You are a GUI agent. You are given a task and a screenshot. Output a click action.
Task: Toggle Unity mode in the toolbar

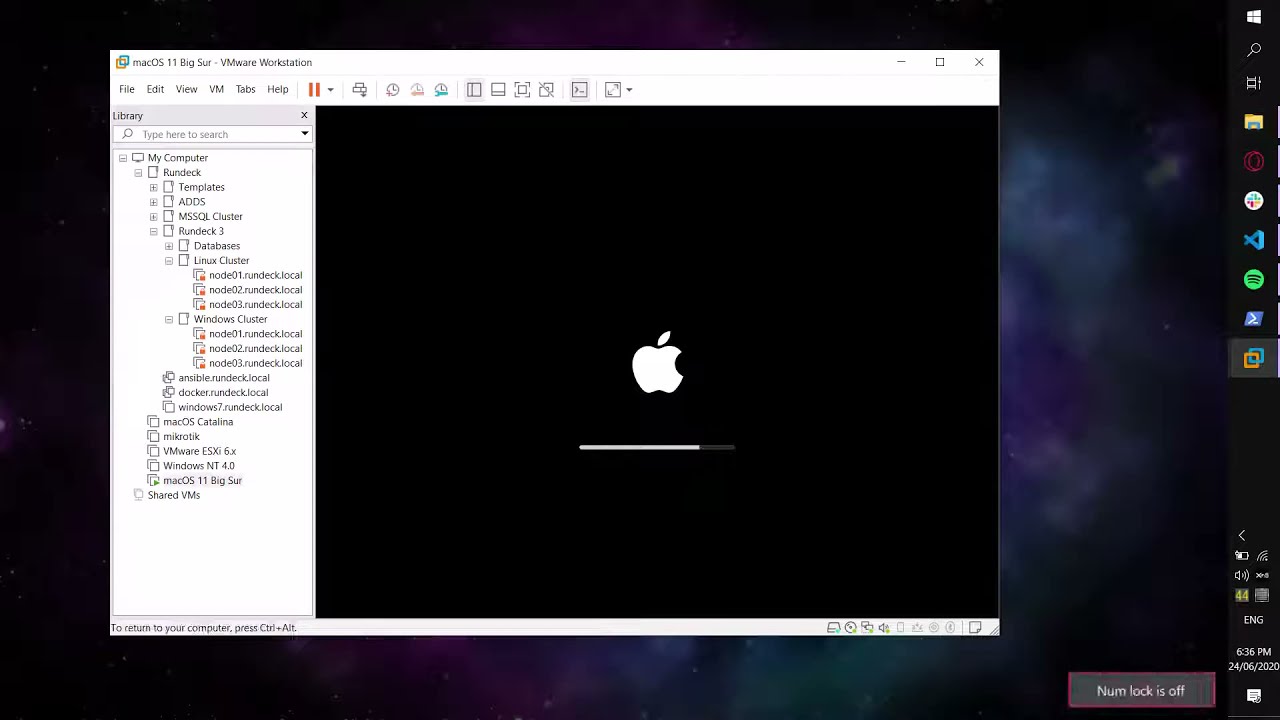pos(546,90)
